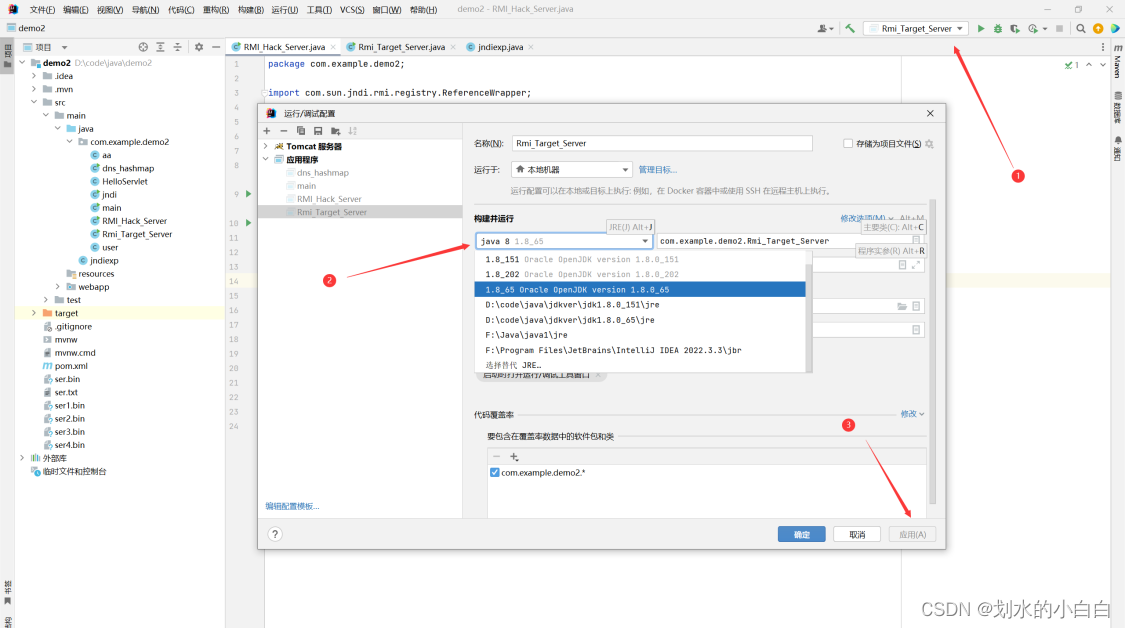The height and width of the screenshot is (628, 1125).
Task: Click the orange IDE update icon
Action: pyautogui.click(x=1098, y=29)
